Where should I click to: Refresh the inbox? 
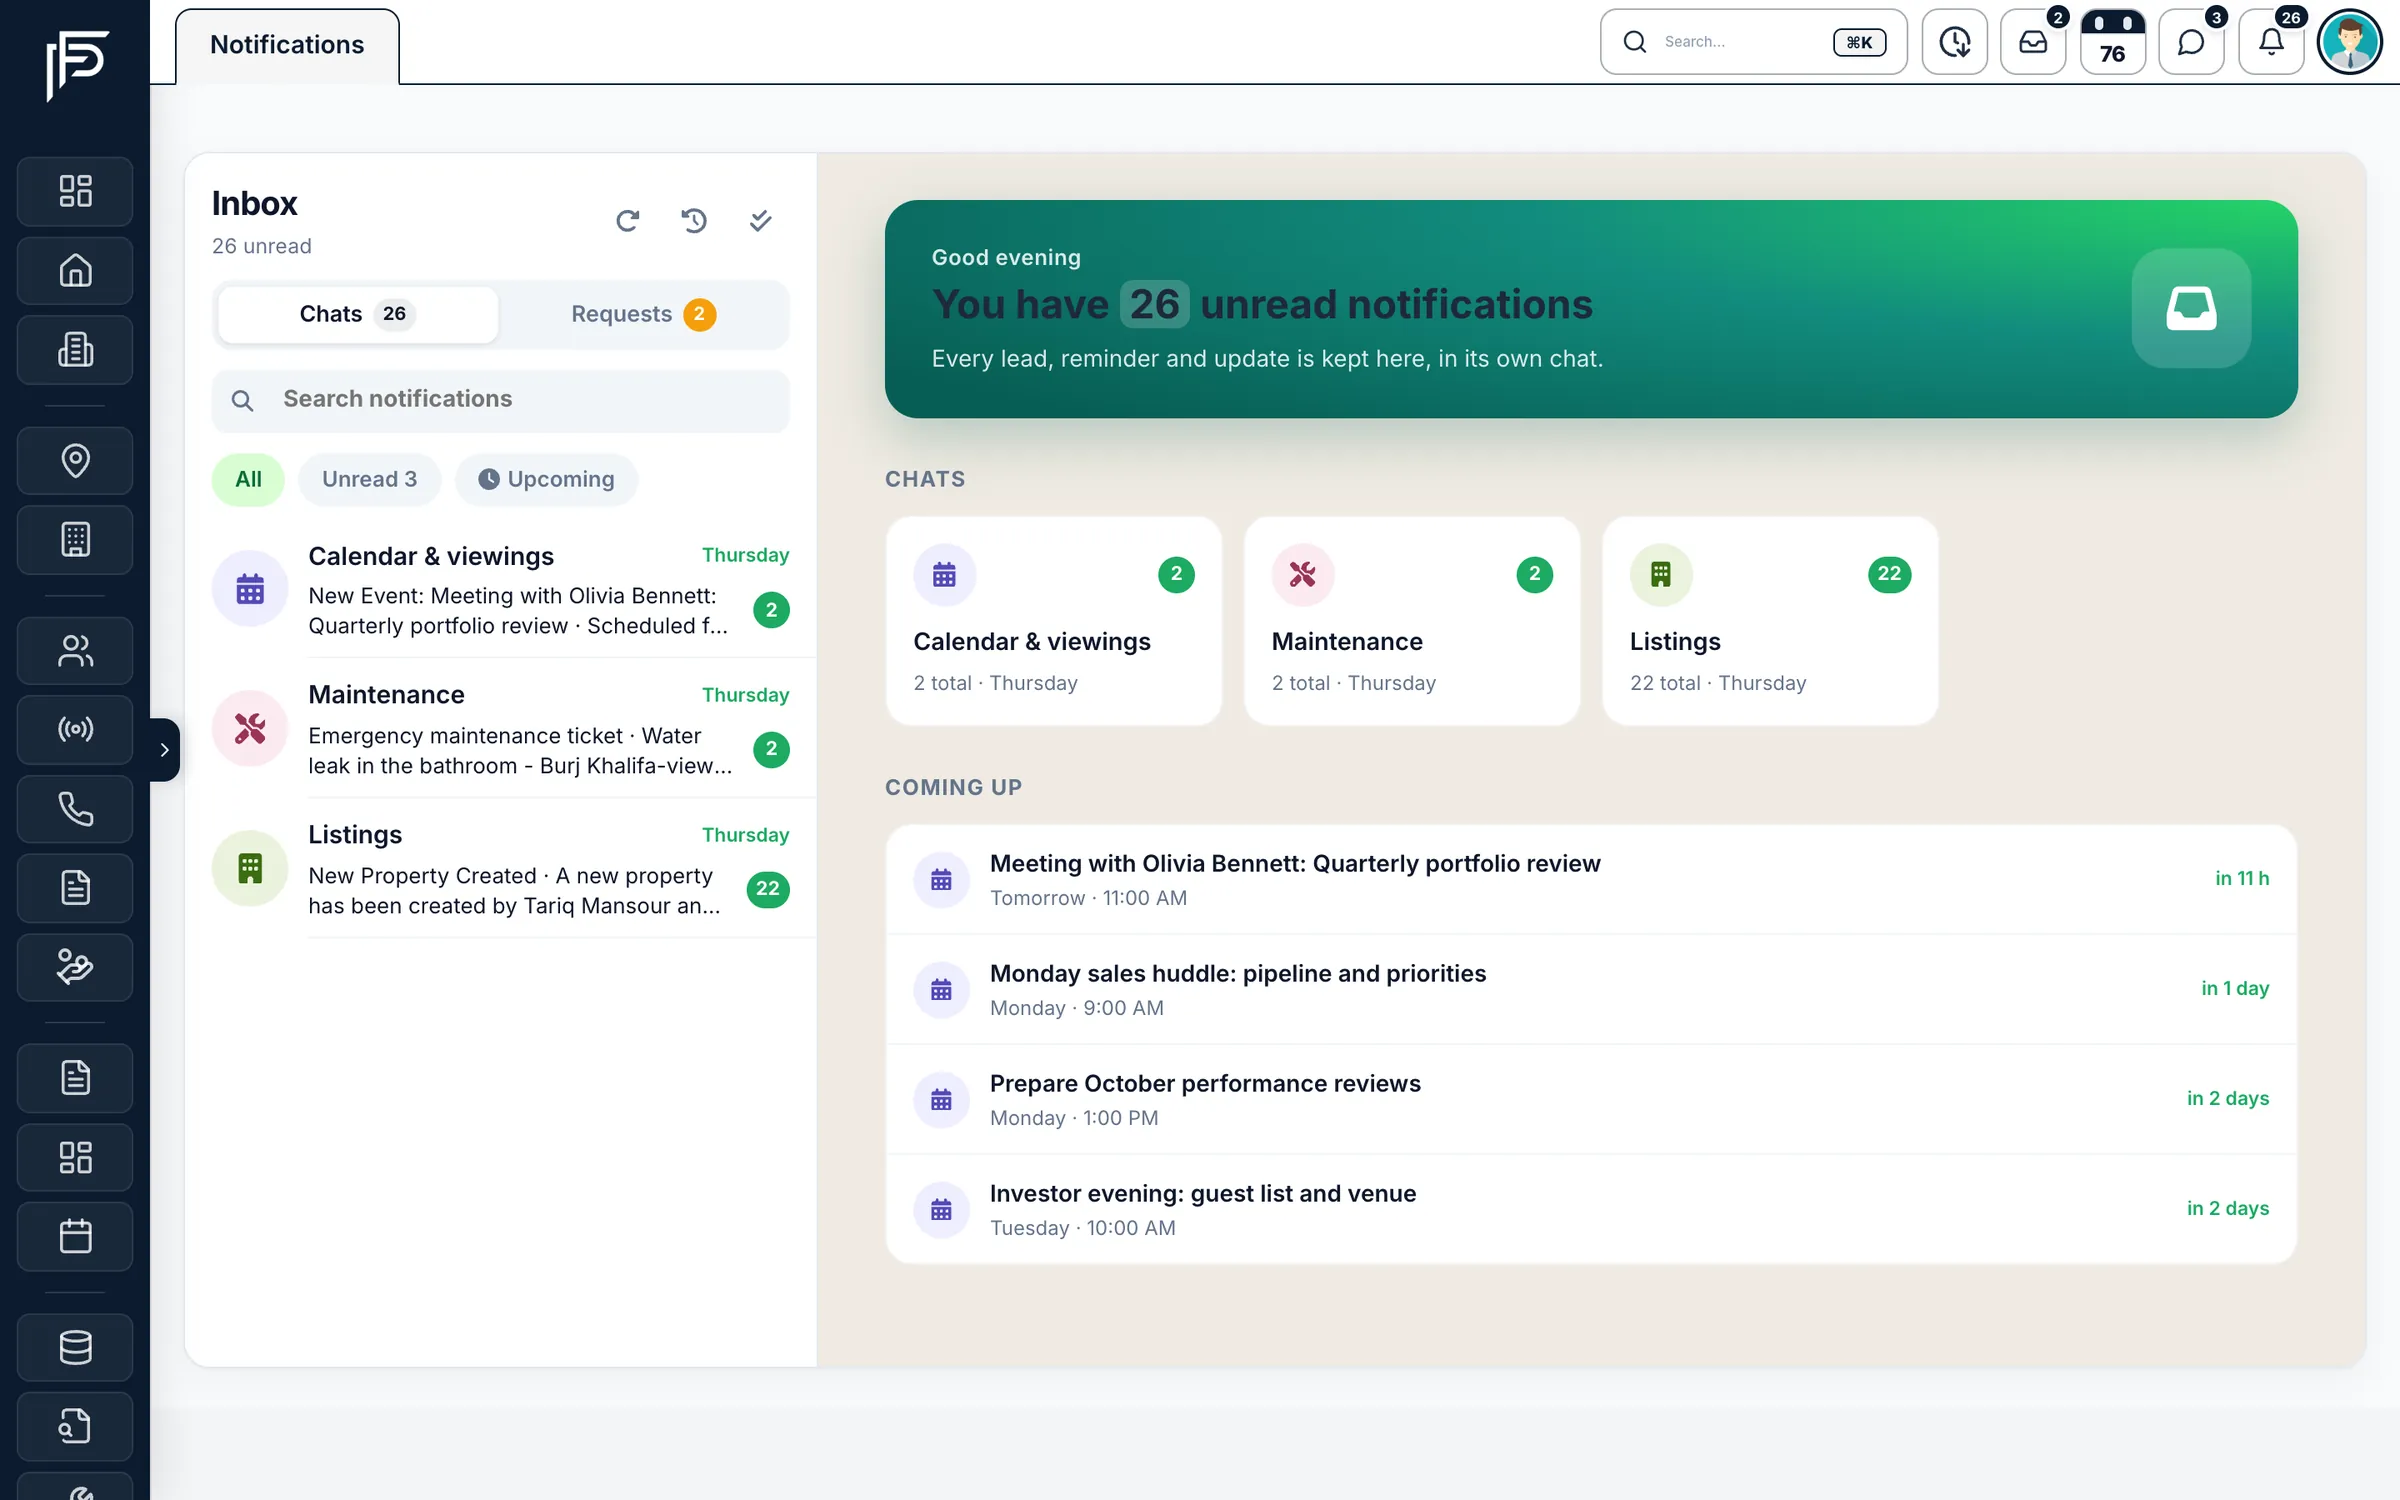[627, 220]
